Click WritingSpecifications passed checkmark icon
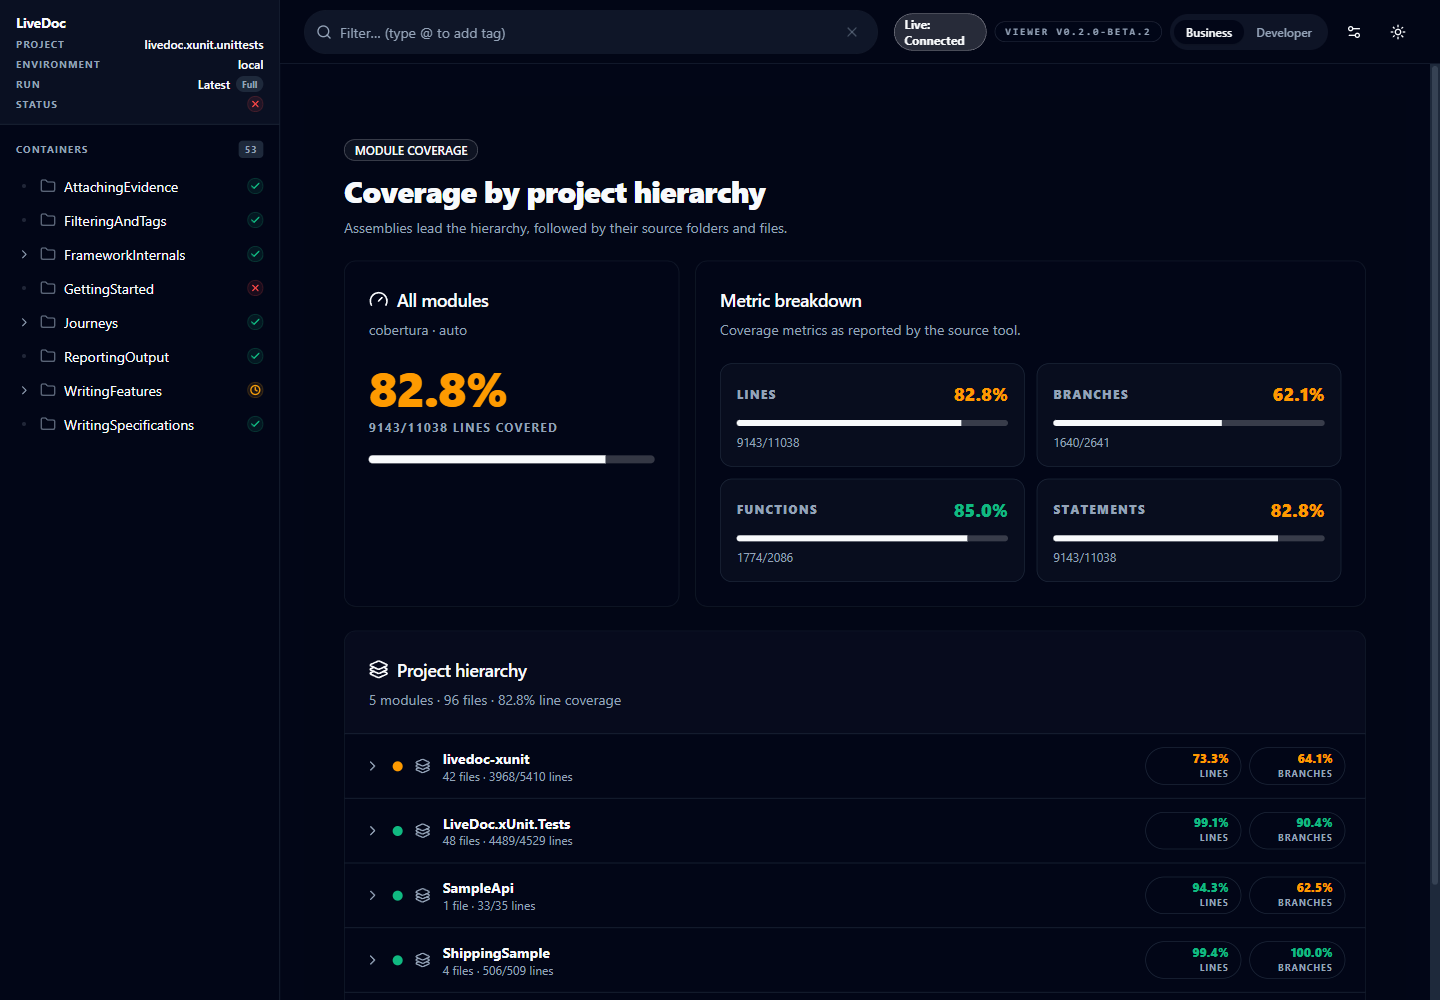Image resolution: width=1440 pixels, height=1000 pixels. (x=255, y=424)
